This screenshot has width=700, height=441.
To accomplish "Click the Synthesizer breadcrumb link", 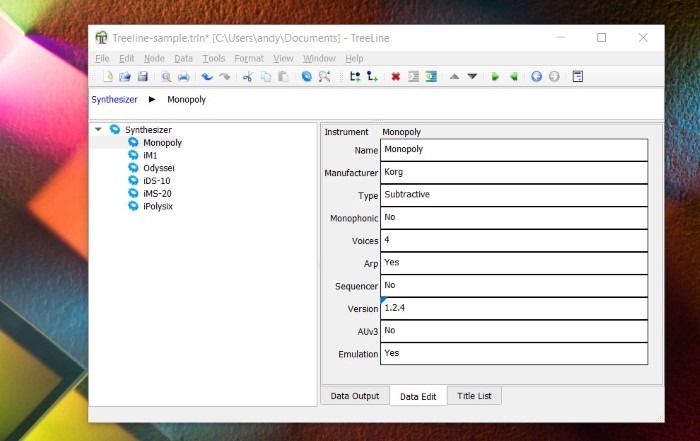I will point(114,100).
